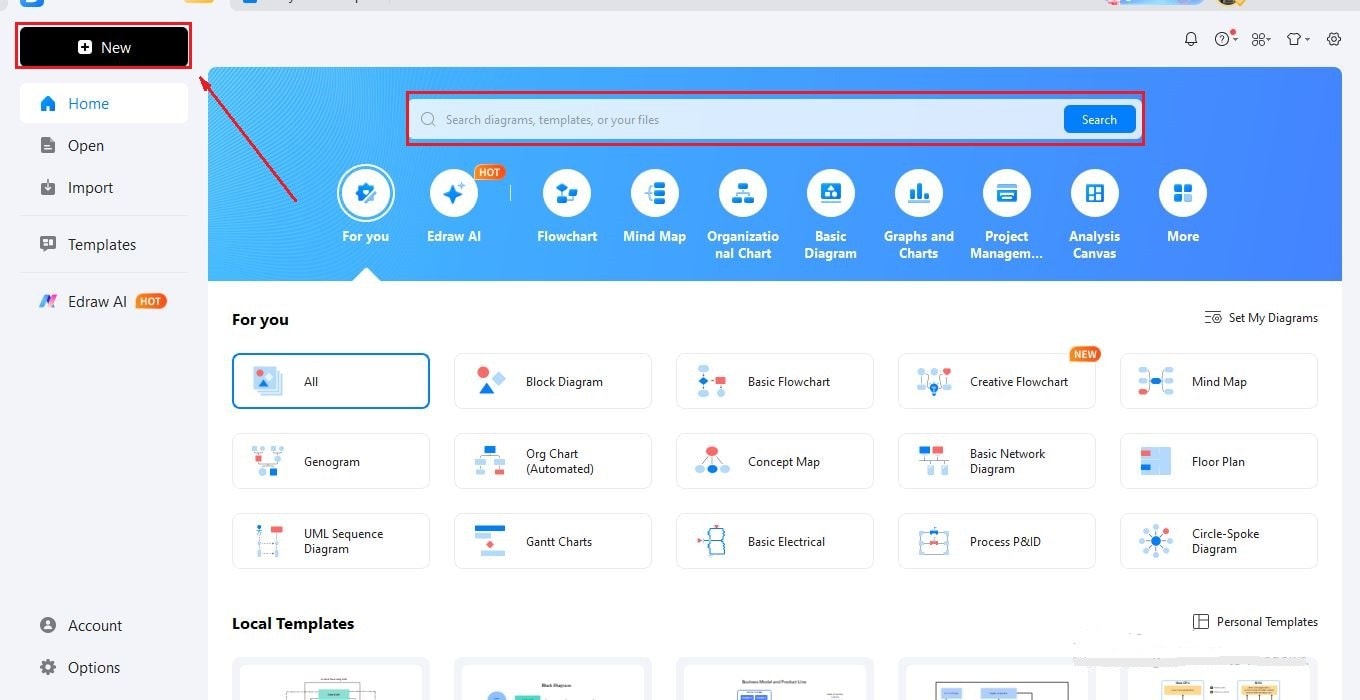Keep the All filter selected
The image size is (1360, 700).
(330, 381)
